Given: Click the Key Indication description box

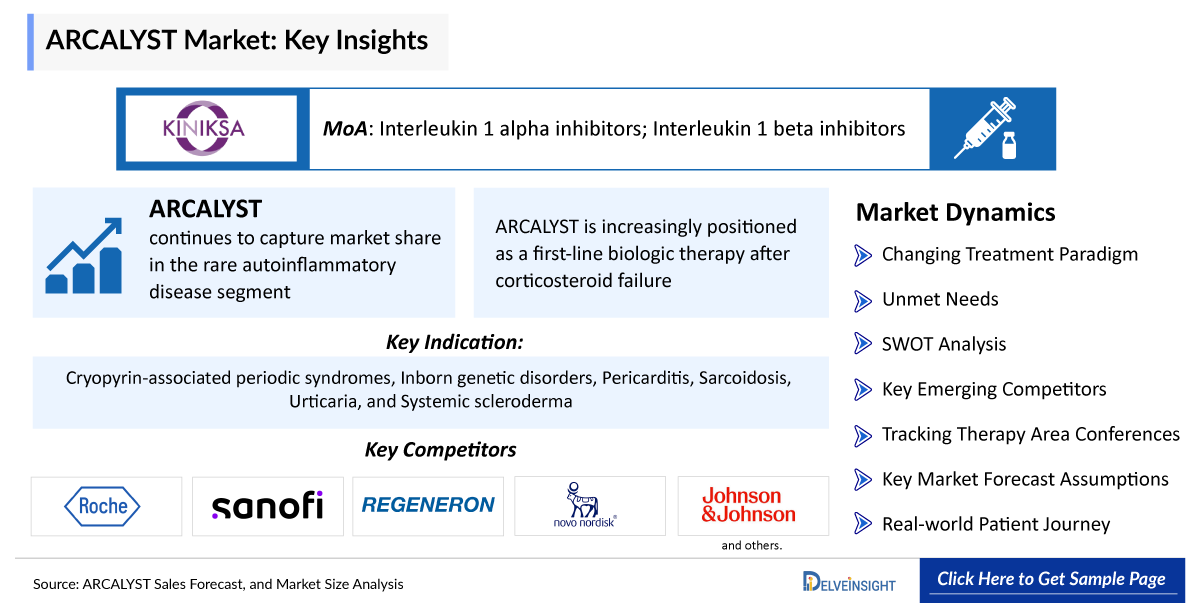Looking at the screenshot, I should [x=430, y=391].
